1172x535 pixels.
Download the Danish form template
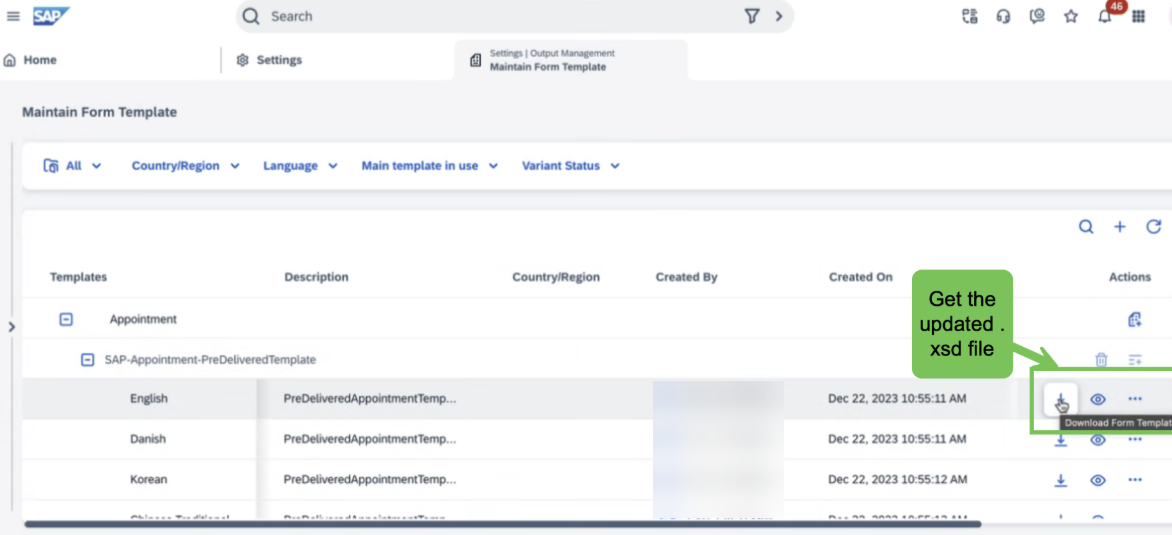1061,439
